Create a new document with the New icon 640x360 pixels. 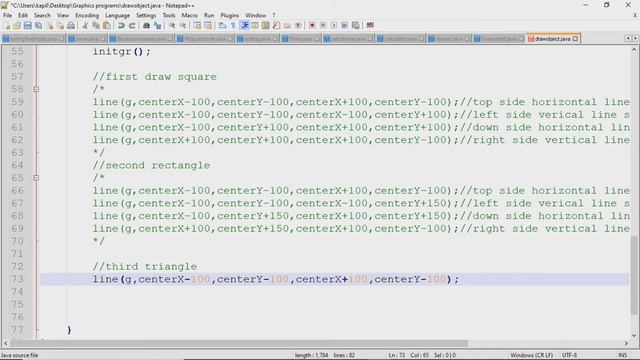(7, 26)
